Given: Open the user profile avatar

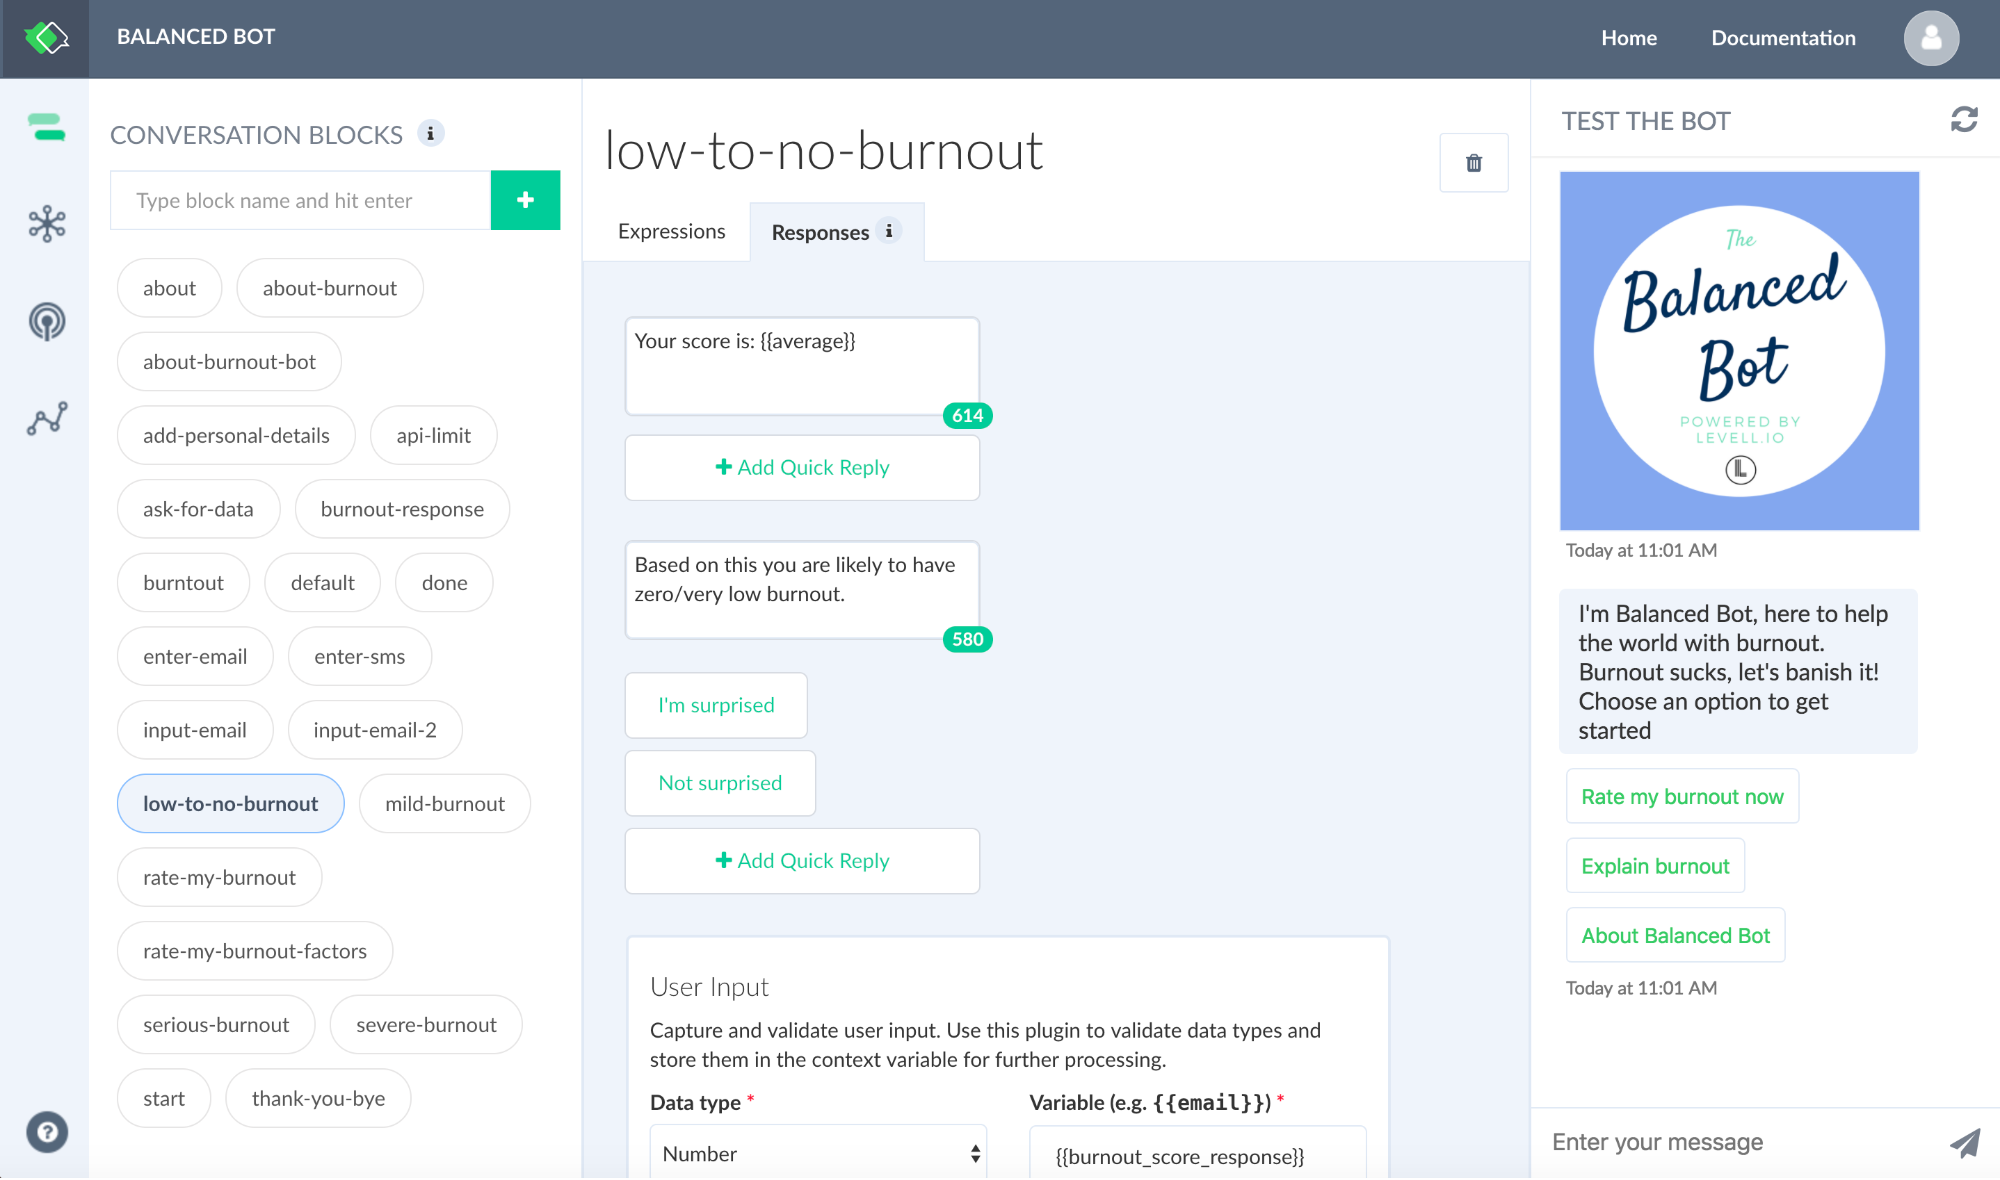Looking at the screenshot, I should point(1930,38).
